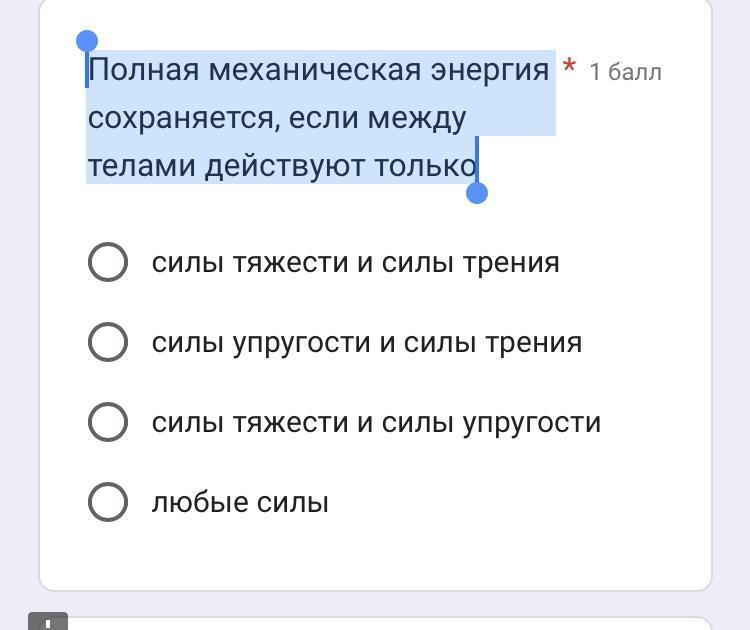Tap the word «энергия» in the question
The width and height of the screenshot is (750, 630).
490,70
